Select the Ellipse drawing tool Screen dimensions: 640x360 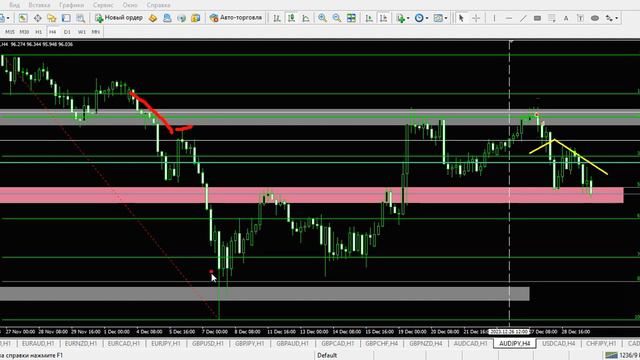click(x=595, y=18)
